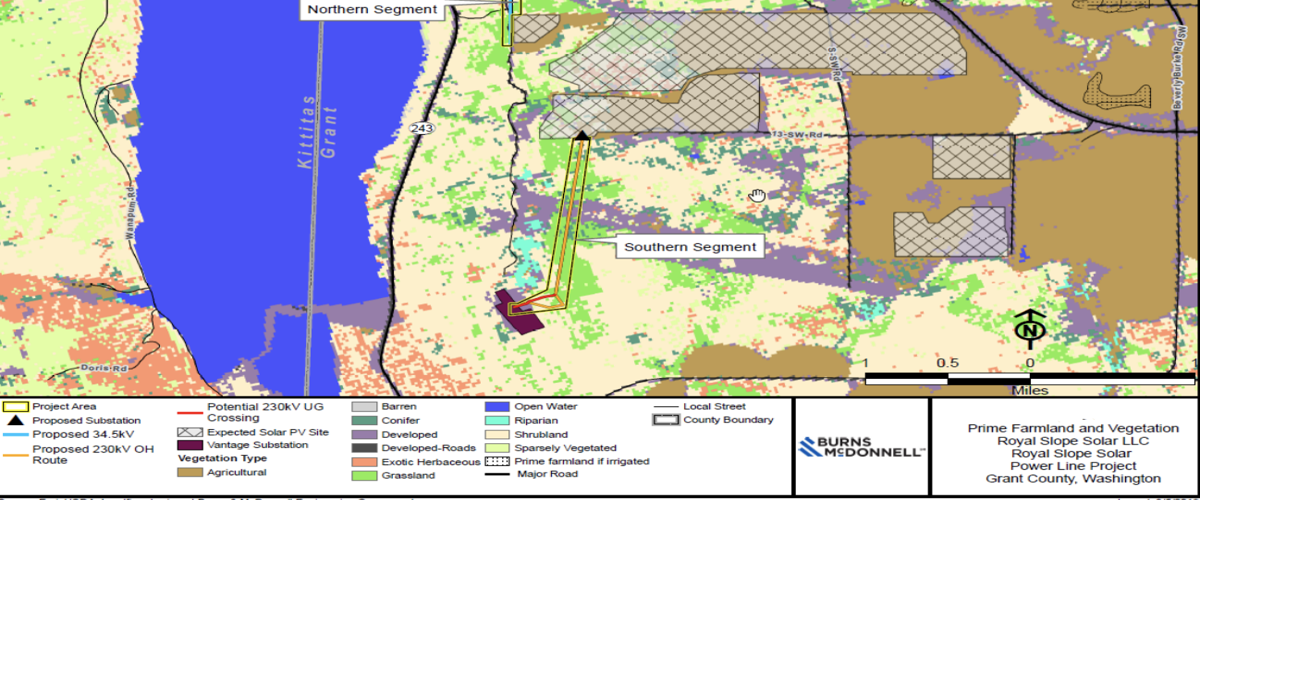Click the Agricultural color swatch

pyautogui.click(x=190, y=472)
